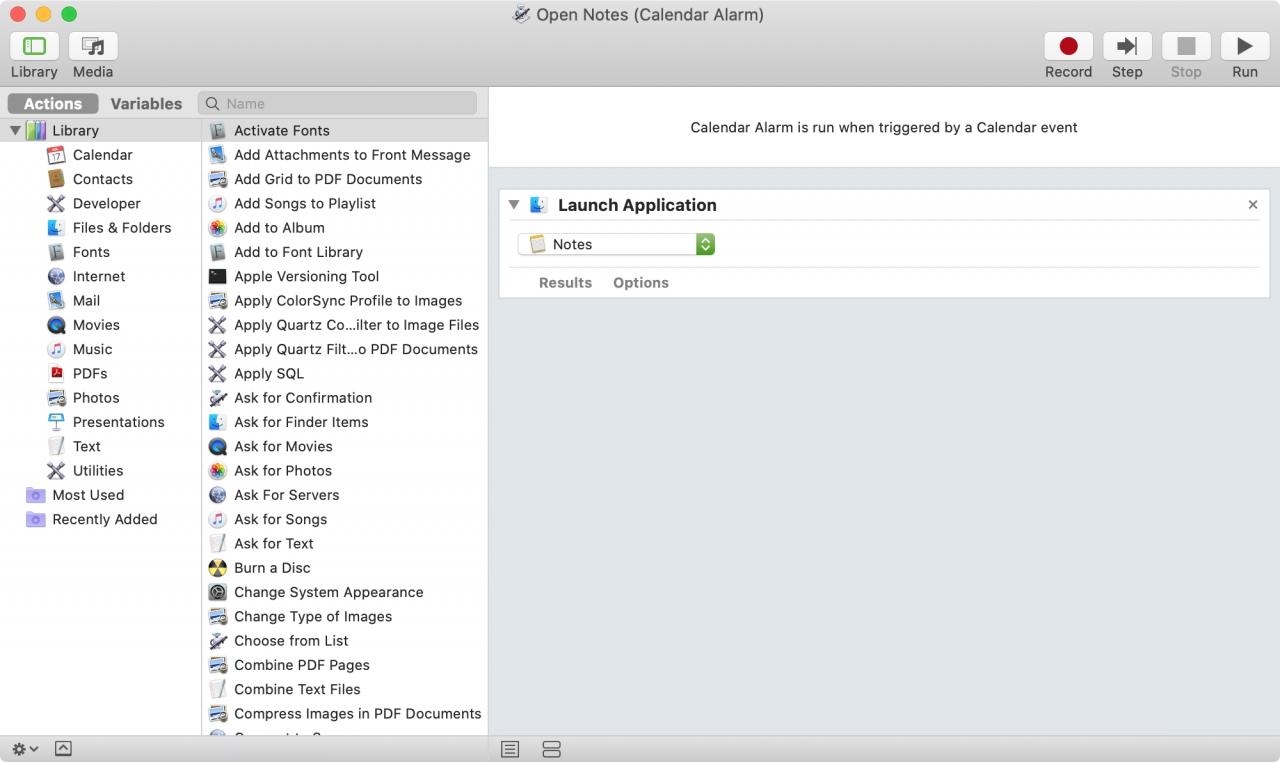Open the Media browser icon

(x=93, y=46)
